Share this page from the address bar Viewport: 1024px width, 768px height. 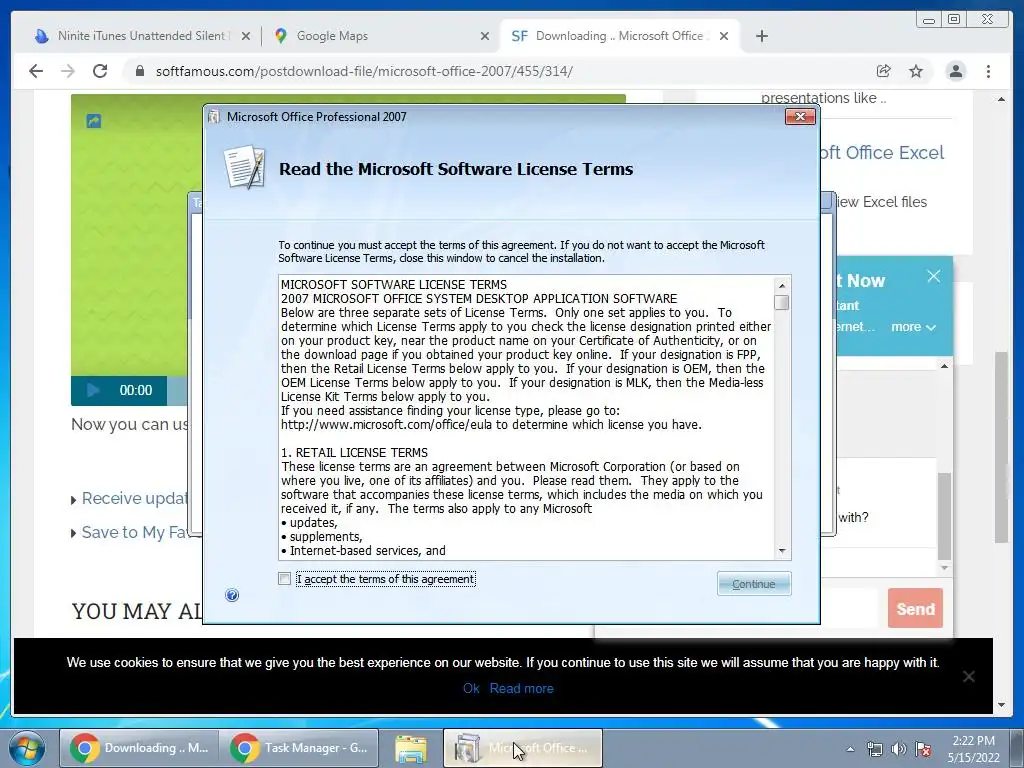click(x=884, y=71)
